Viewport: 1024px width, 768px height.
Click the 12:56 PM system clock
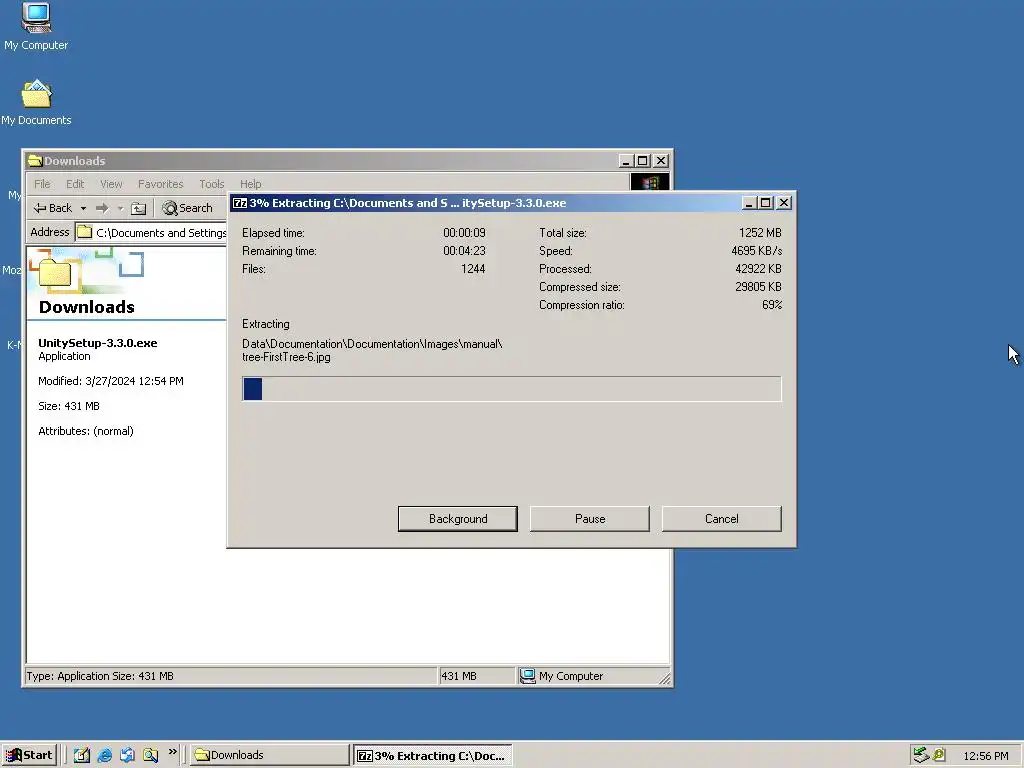985,756
